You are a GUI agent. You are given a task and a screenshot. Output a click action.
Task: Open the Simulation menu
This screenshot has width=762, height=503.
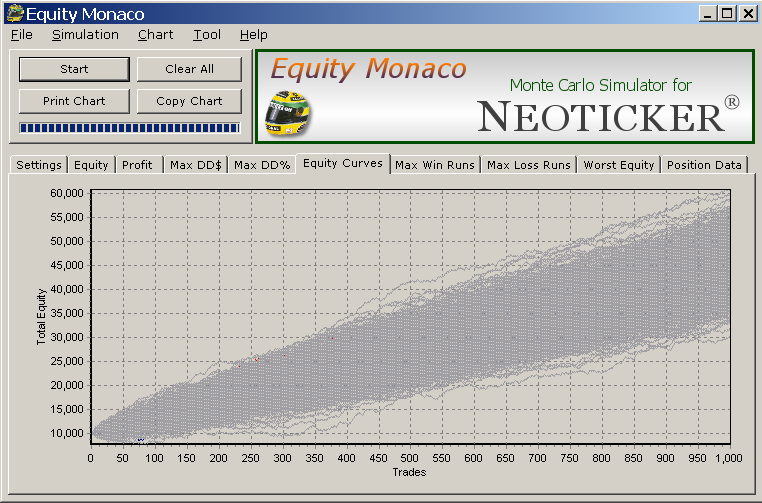(86, 35)
